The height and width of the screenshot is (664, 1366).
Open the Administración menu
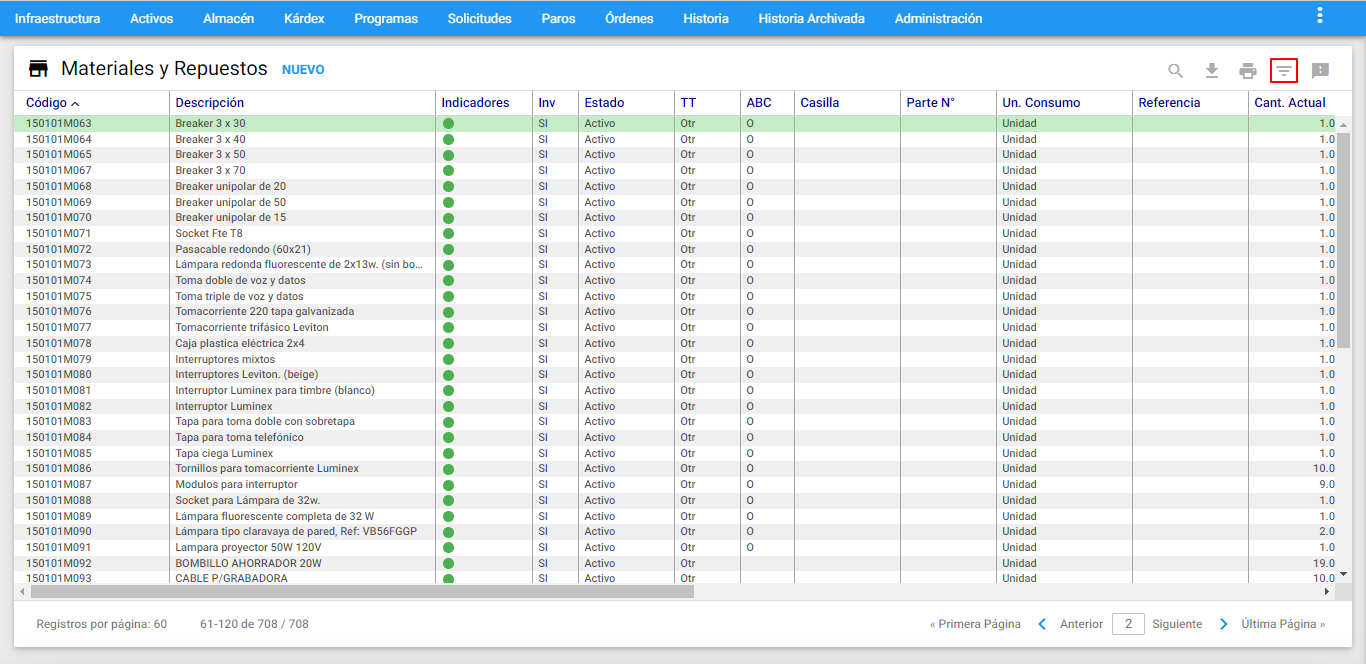(x=938, y=18)
